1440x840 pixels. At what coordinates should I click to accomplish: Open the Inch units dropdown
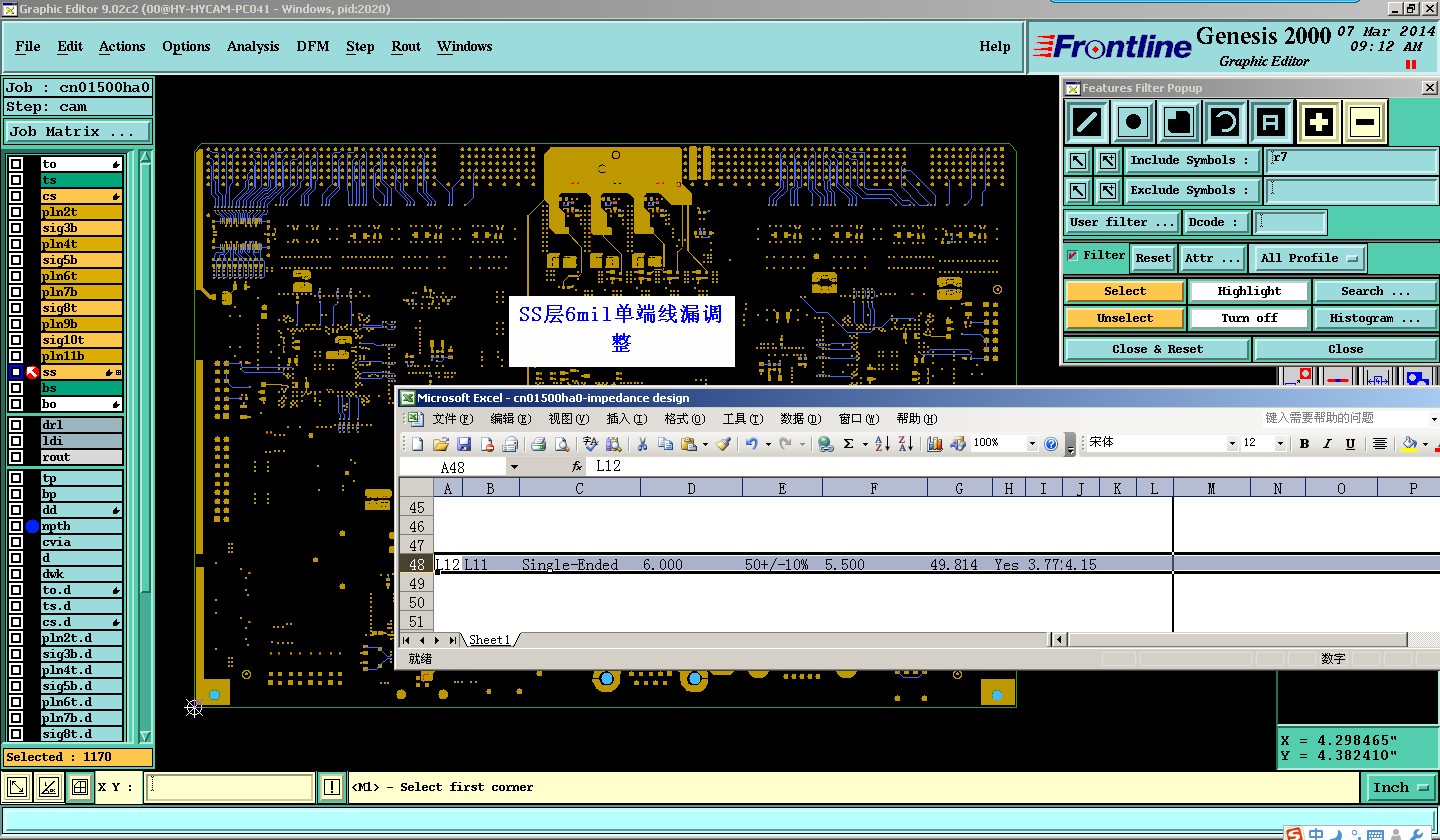1400,788
